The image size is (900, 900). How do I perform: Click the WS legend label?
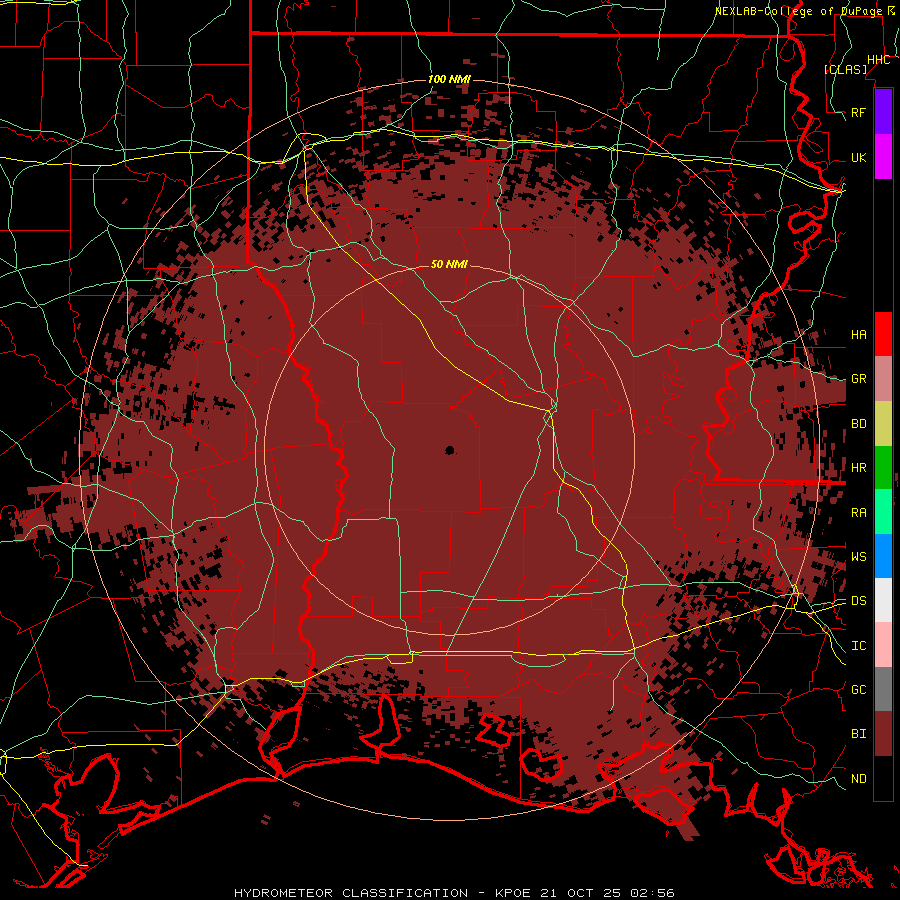click(x=859, y=556)
